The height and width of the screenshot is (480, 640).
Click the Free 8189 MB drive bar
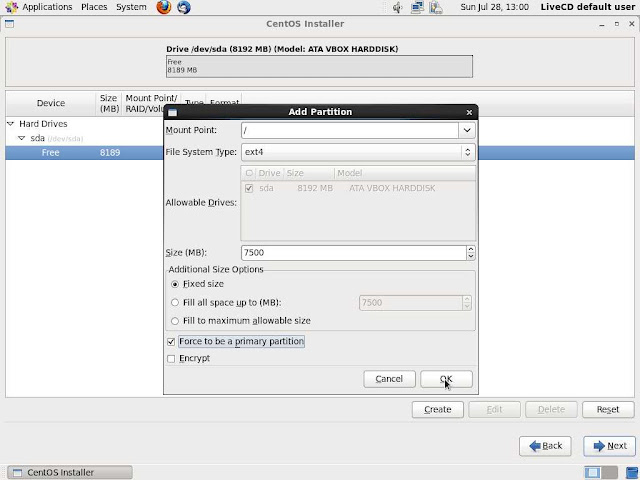[319, 66]
